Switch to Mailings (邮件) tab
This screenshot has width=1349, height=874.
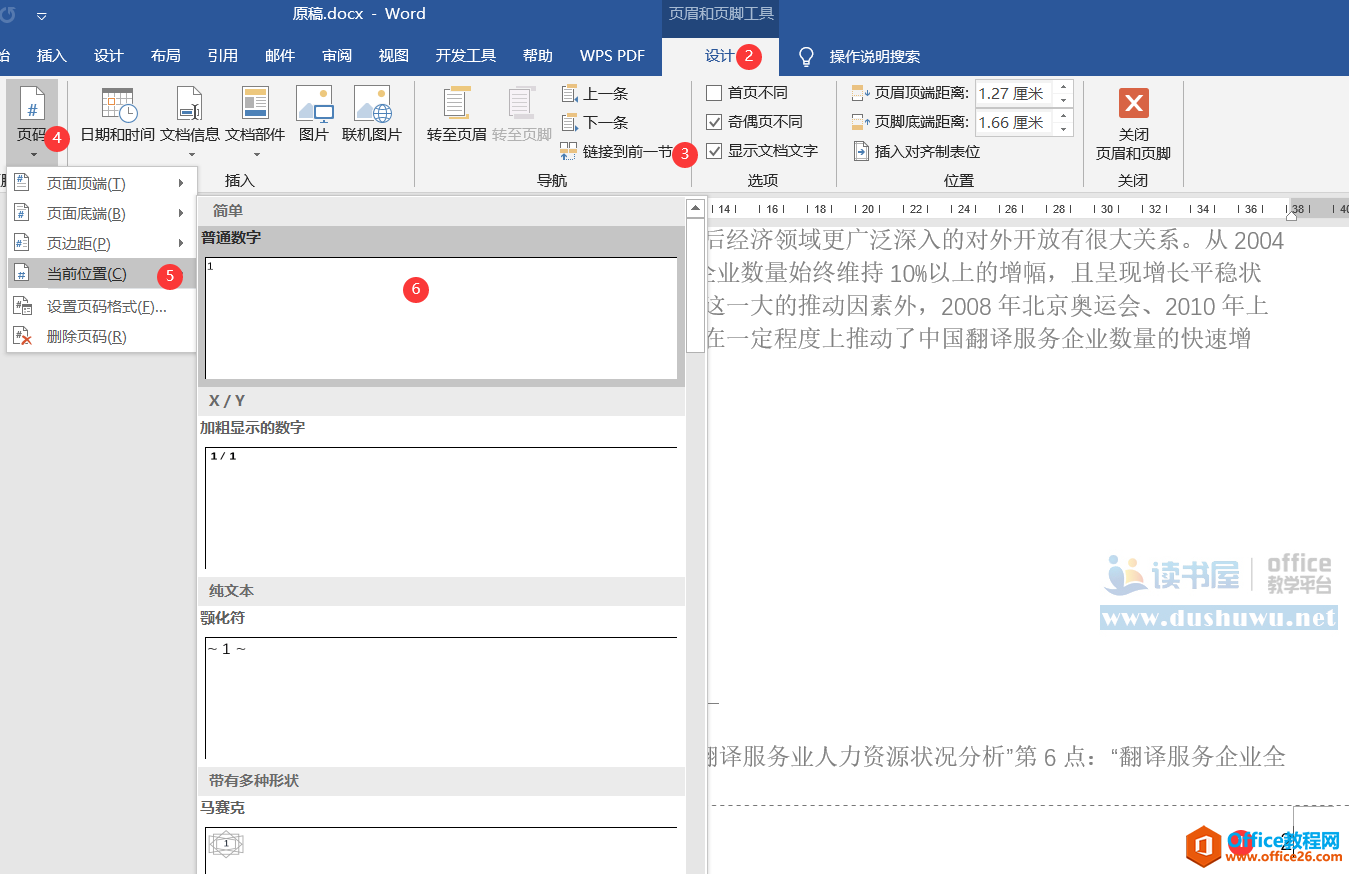point(280,56)
